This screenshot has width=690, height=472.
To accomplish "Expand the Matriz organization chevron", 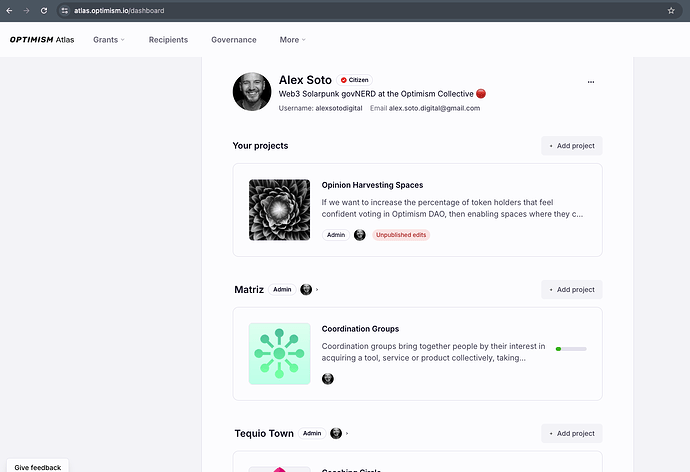I will point(317,290).
